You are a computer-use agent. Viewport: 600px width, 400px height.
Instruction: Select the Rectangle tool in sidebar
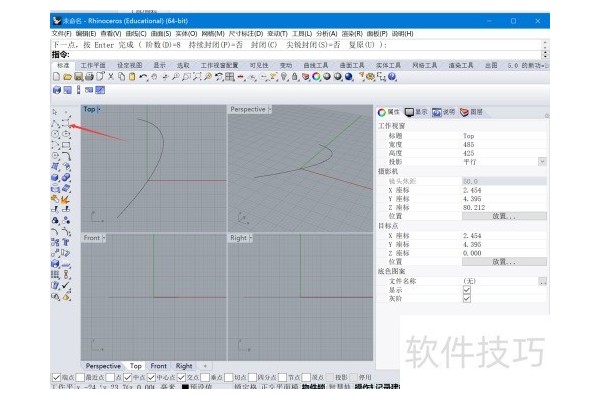[66, 145]
